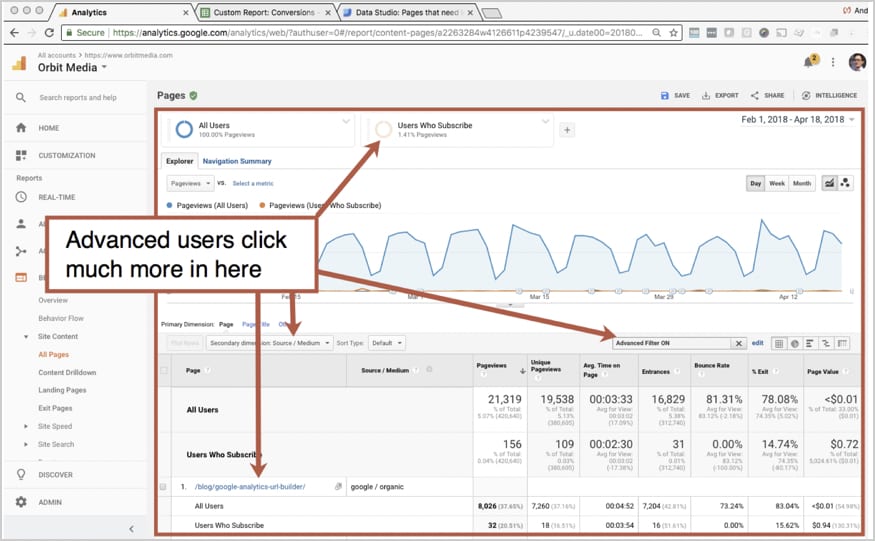The image size is (875, 541).
Task: Click the Advanced Filter ON input field
Action: pos(672,343)
